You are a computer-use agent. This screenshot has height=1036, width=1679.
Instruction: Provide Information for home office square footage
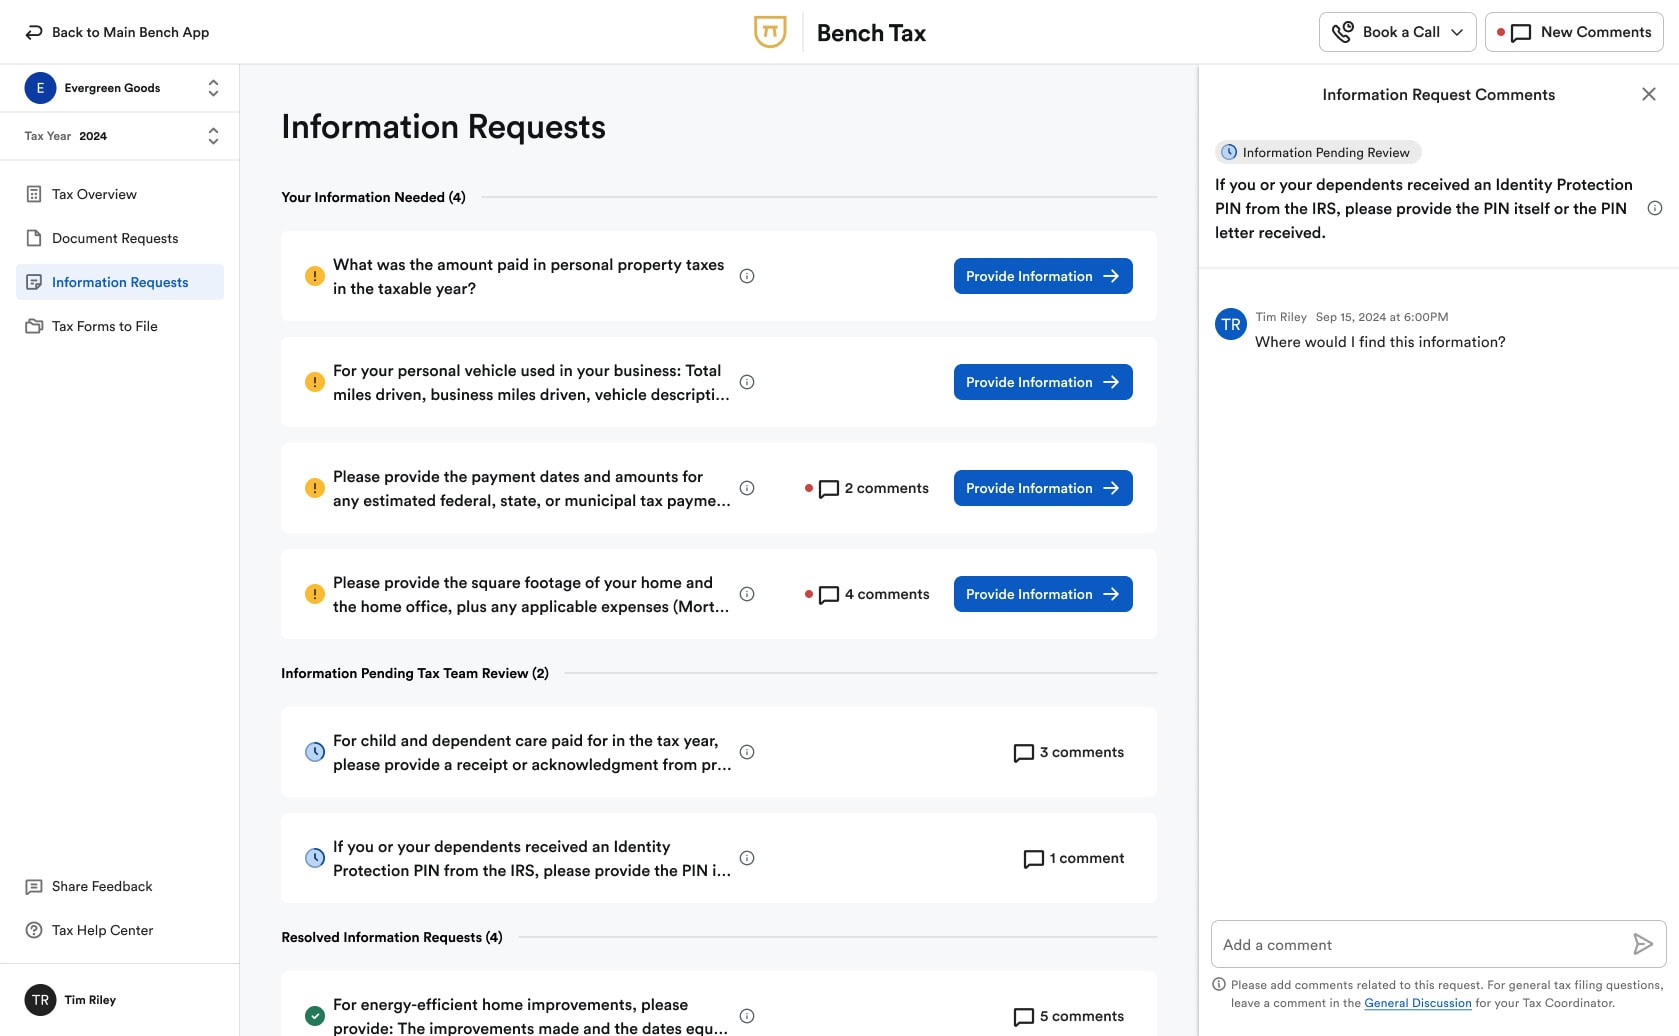tap(1043, 594)
